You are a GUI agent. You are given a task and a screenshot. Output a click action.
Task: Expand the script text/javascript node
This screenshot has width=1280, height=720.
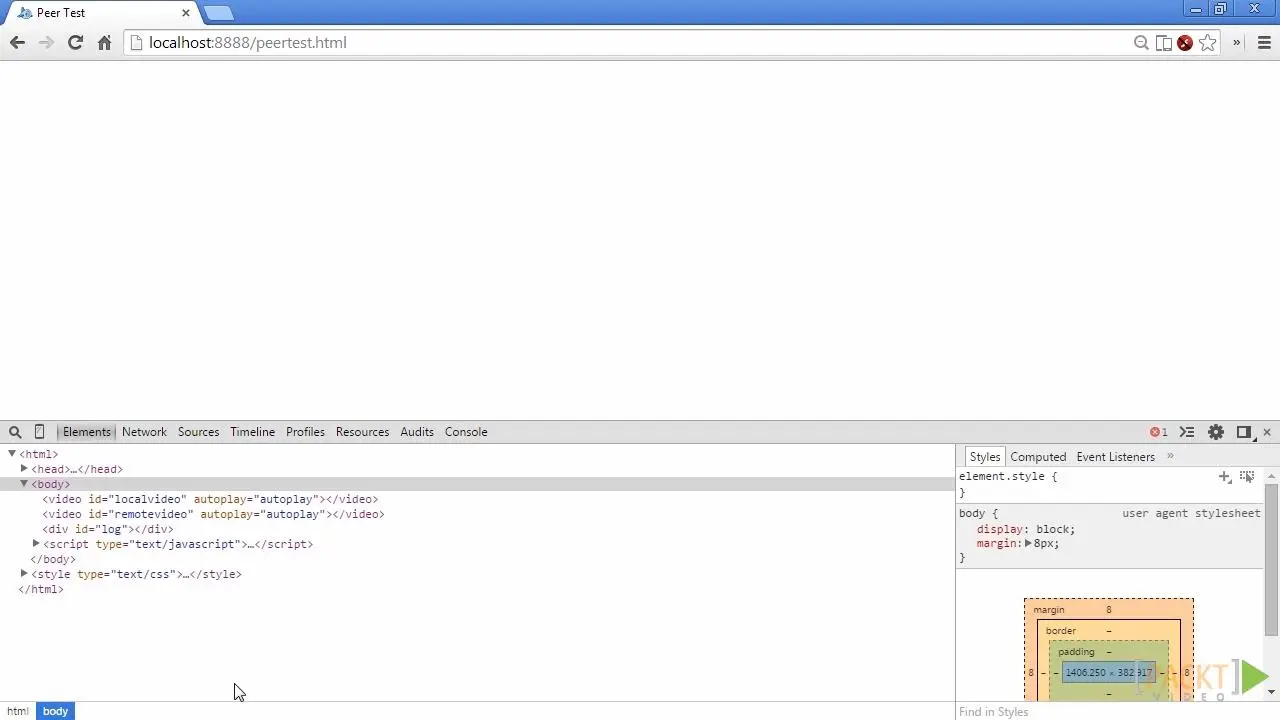coord(36,544)
